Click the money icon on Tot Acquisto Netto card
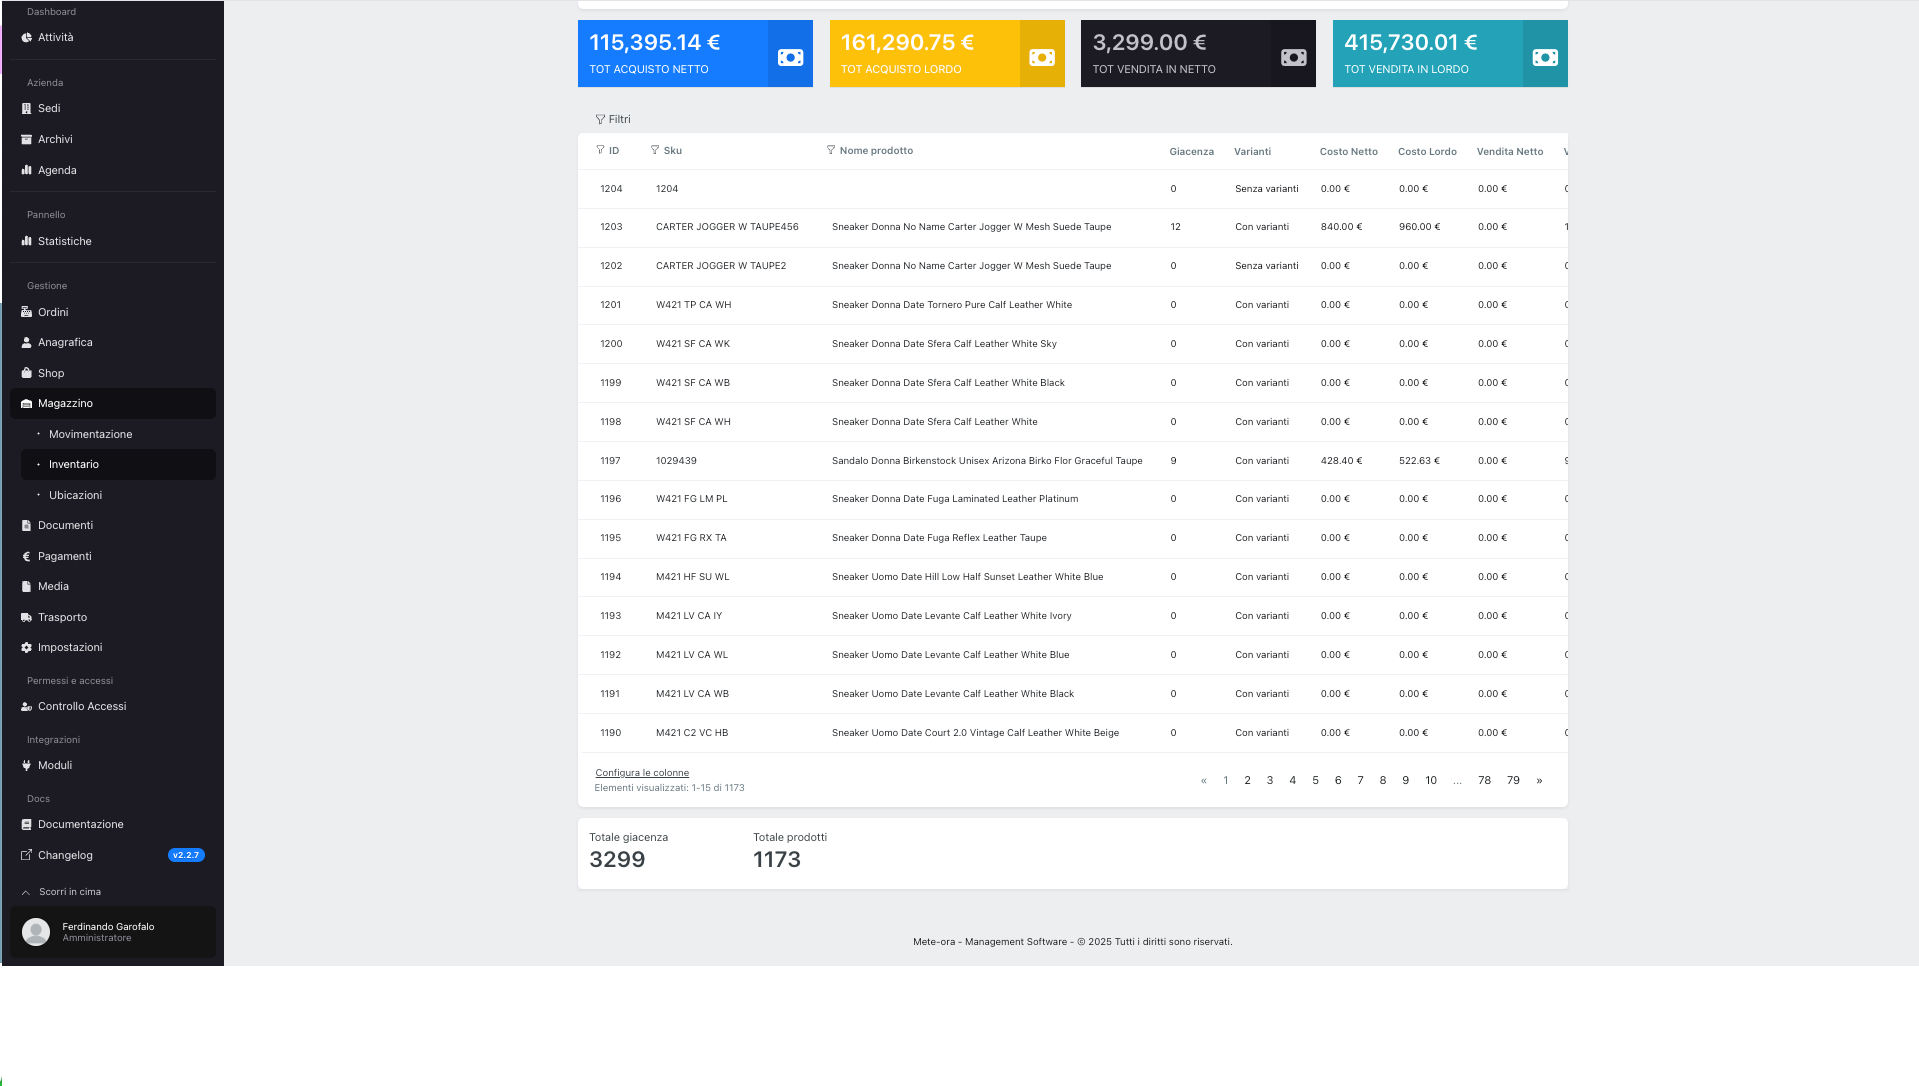 point(790,57)
